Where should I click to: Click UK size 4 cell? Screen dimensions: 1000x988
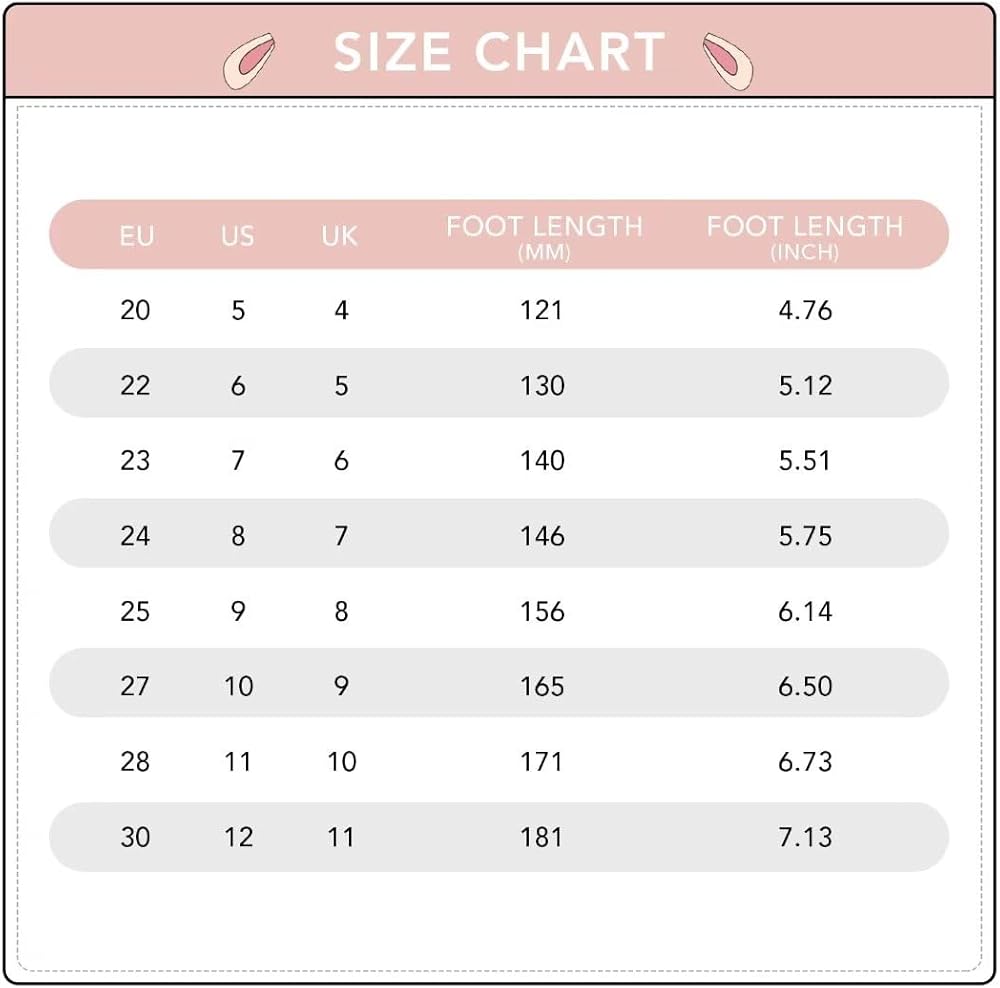[x=341, y=310]
